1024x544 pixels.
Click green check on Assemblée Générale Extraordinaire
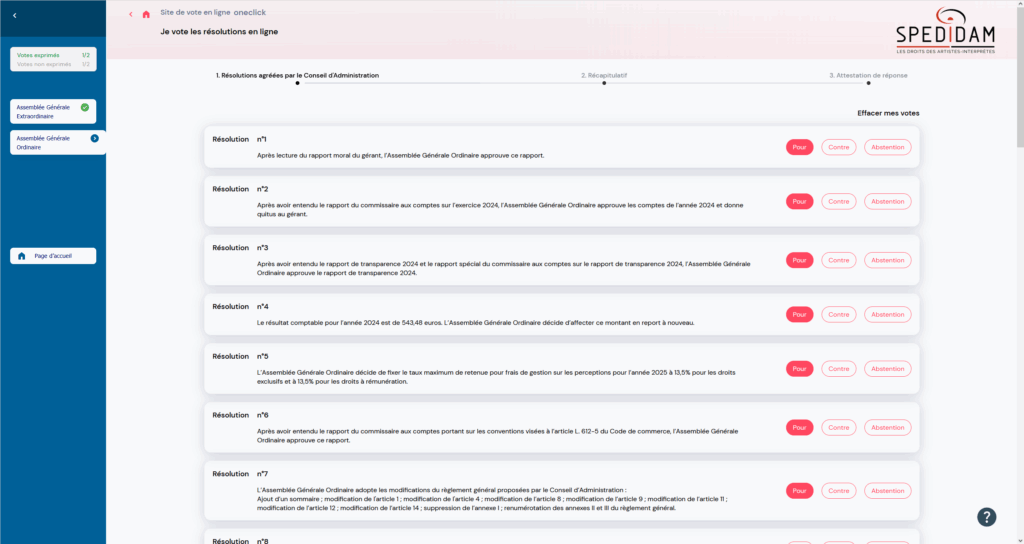click(85, 107)
